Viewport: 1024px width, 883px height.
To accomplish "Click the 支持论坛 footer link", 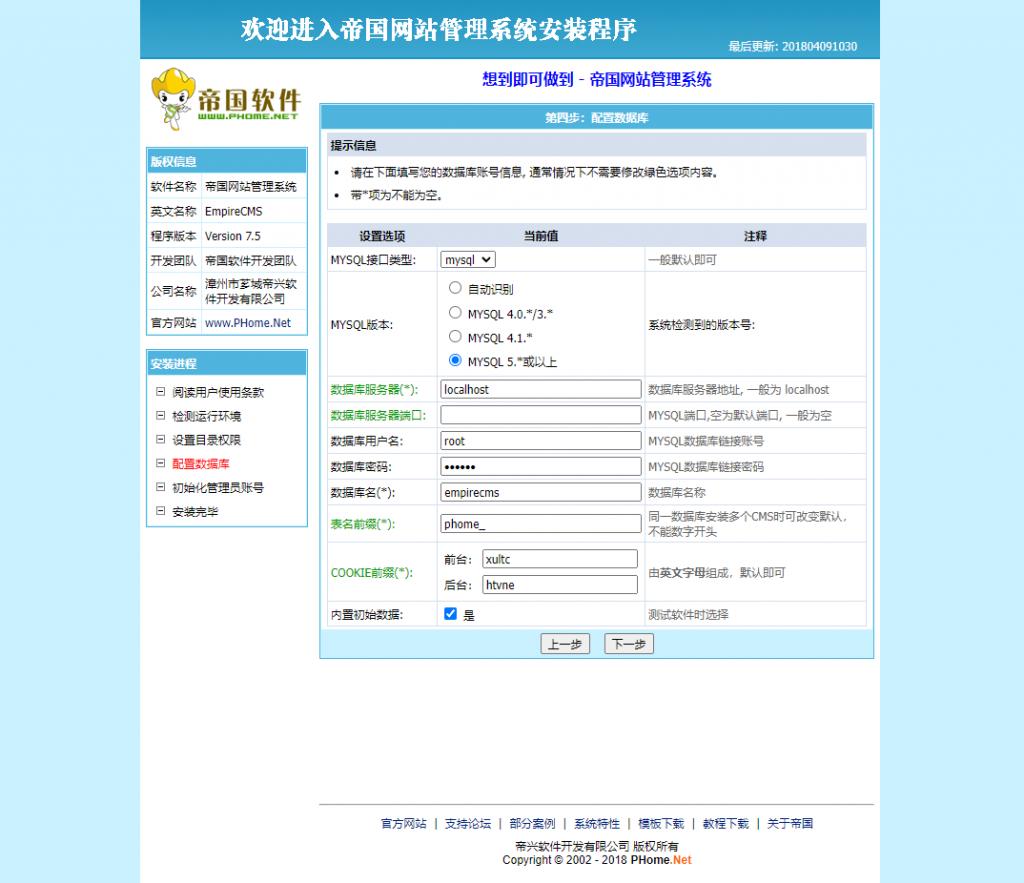I will coord(464,823).
